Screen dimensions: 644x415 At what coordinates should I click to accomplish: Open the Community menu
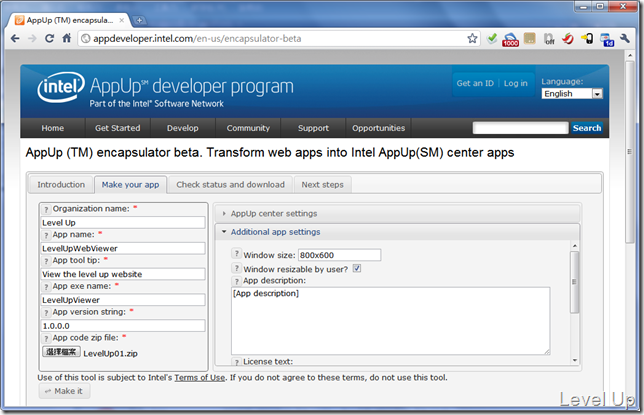point(248,128)
